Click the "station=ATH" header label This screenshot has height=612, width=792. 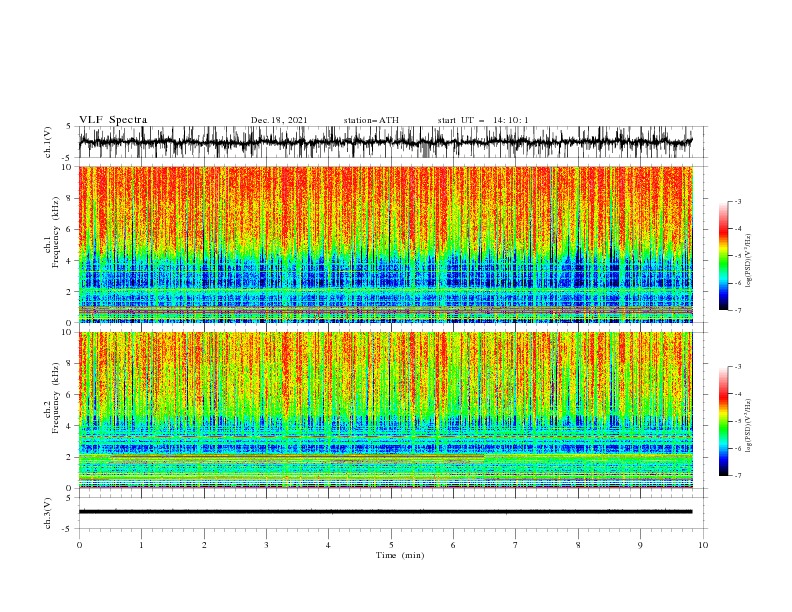coord(371,120)
